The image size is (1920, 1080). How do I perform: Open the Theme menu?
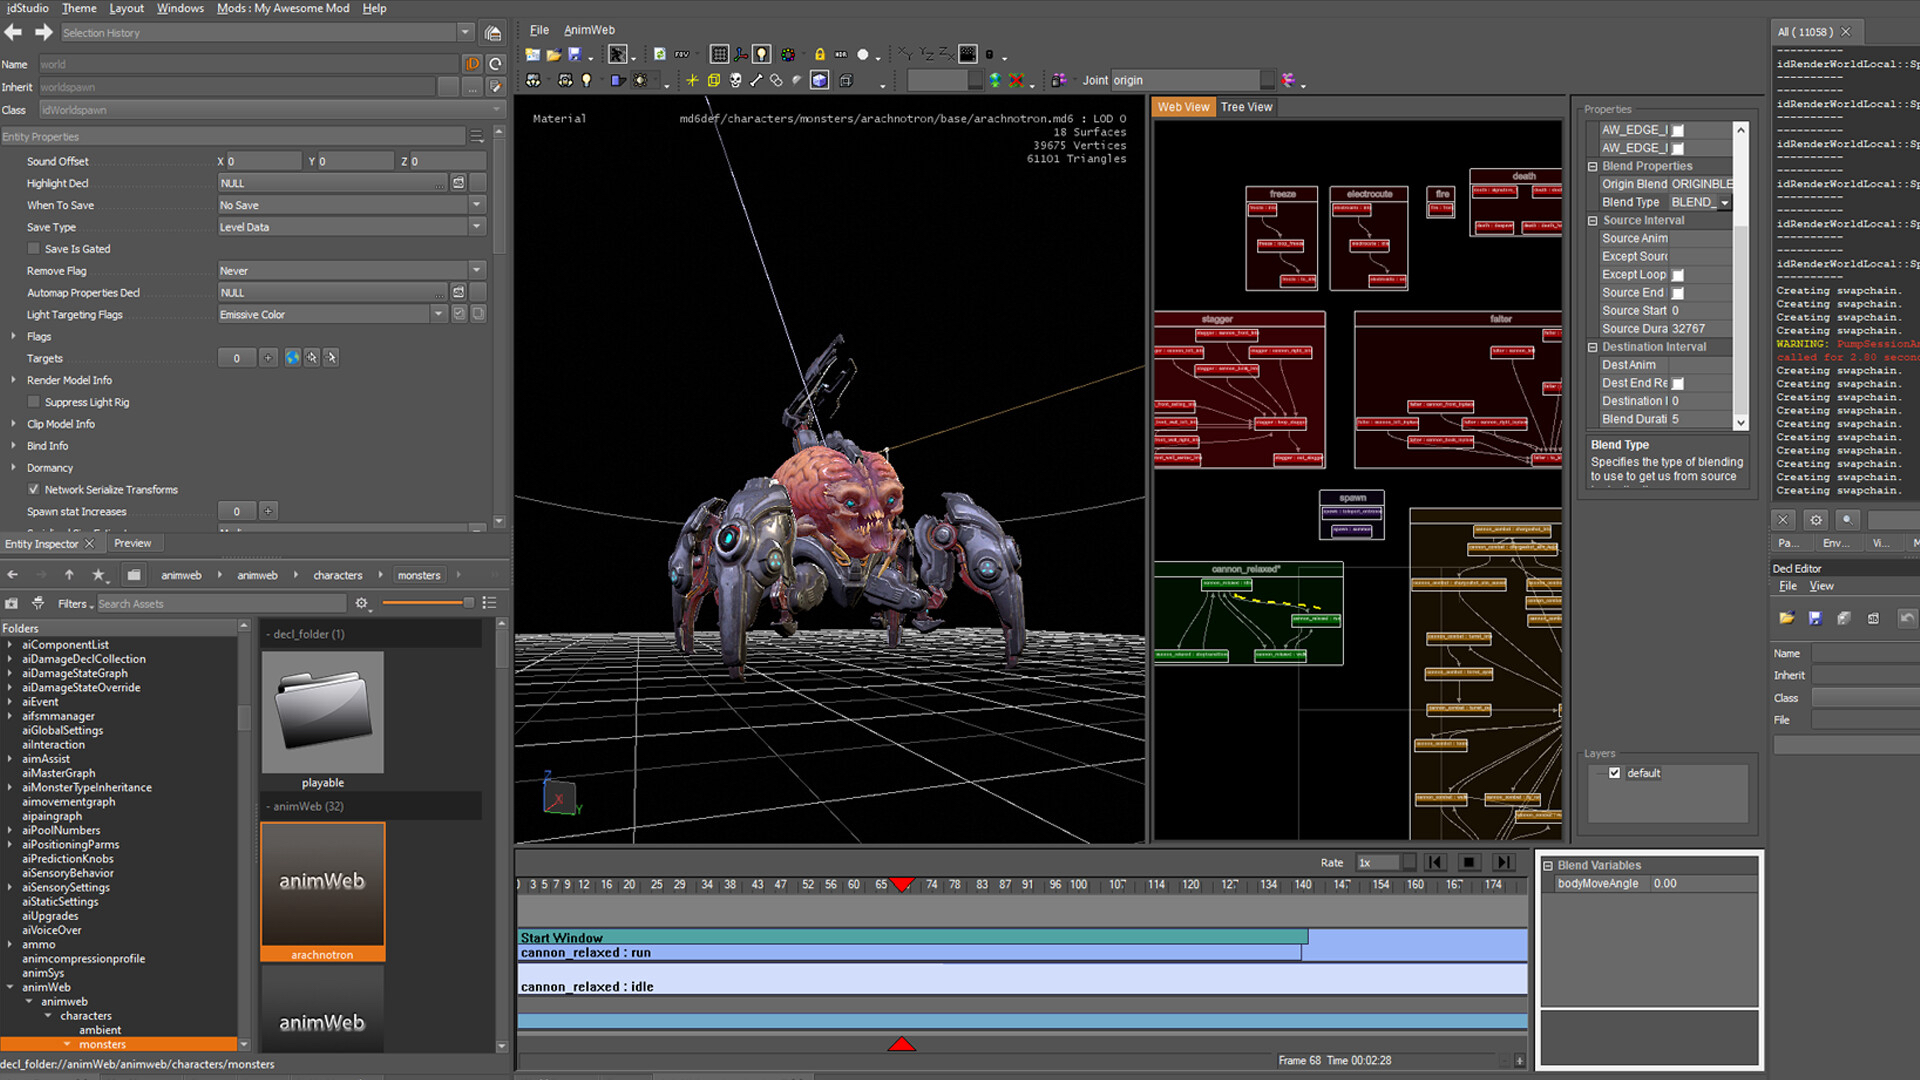tap(79, 8)
